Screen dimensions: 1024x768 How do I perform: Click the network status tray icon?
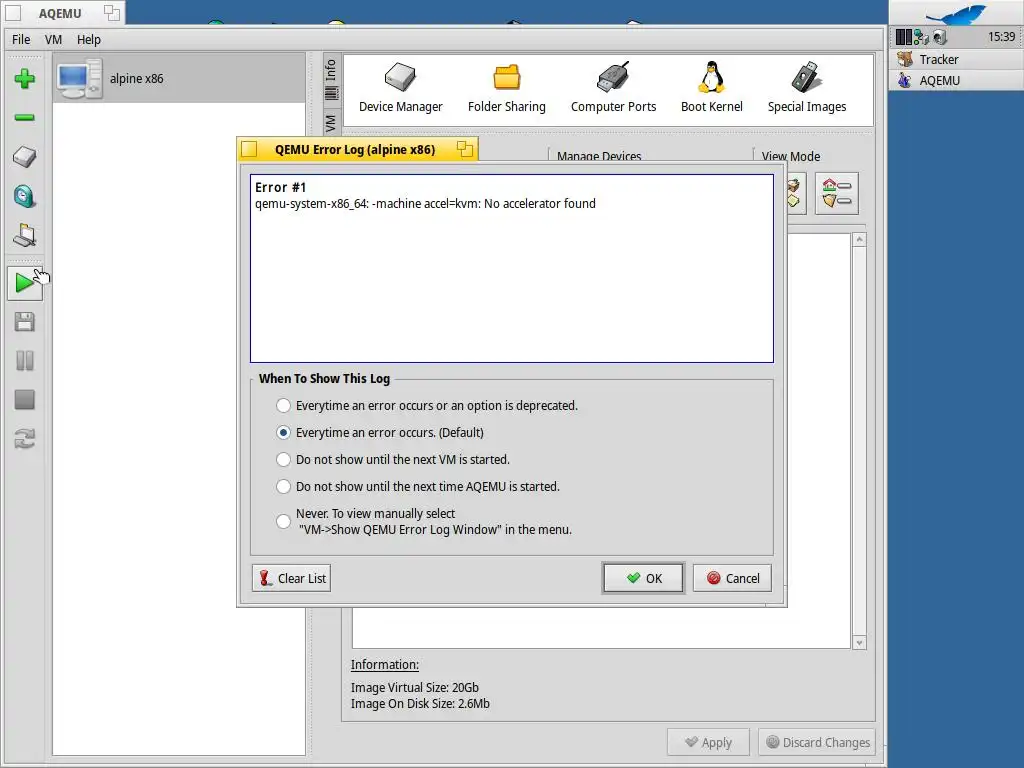[921, 37]
